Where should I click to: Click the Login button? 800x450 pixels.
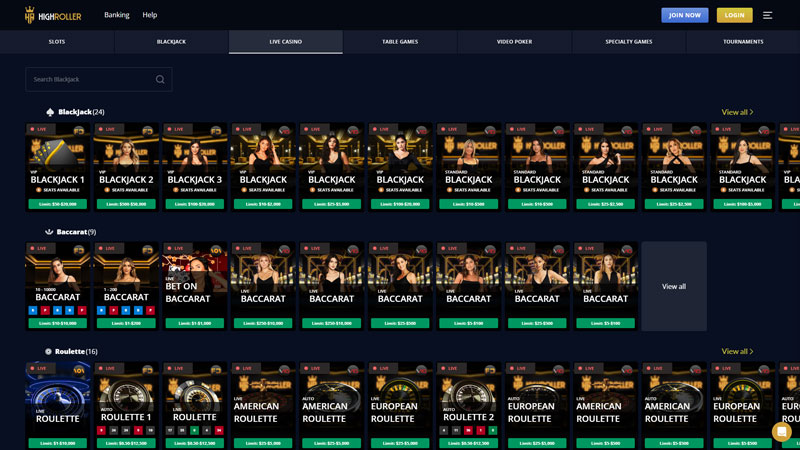coord(734,15)
